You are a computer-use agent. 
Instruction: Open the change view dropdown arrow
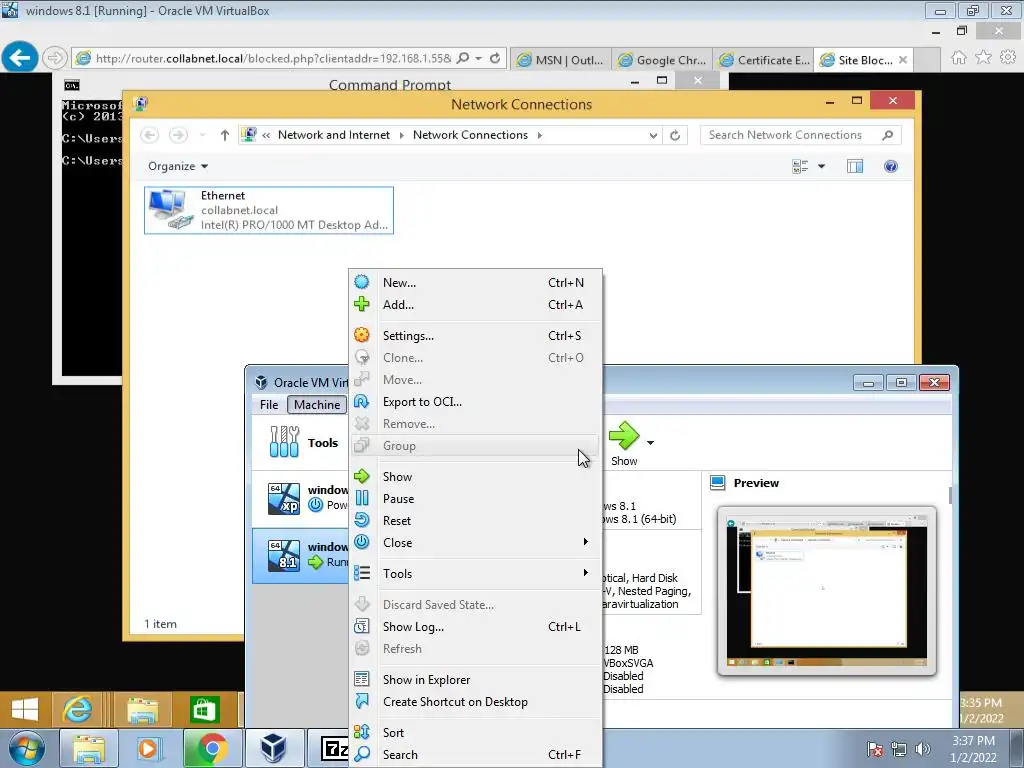coord(822,167)
